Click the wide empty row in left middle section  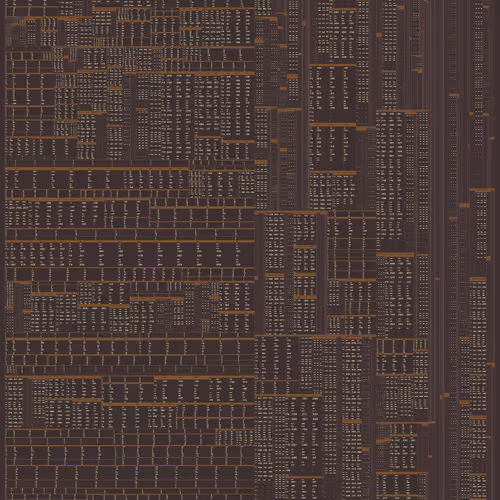130,234
